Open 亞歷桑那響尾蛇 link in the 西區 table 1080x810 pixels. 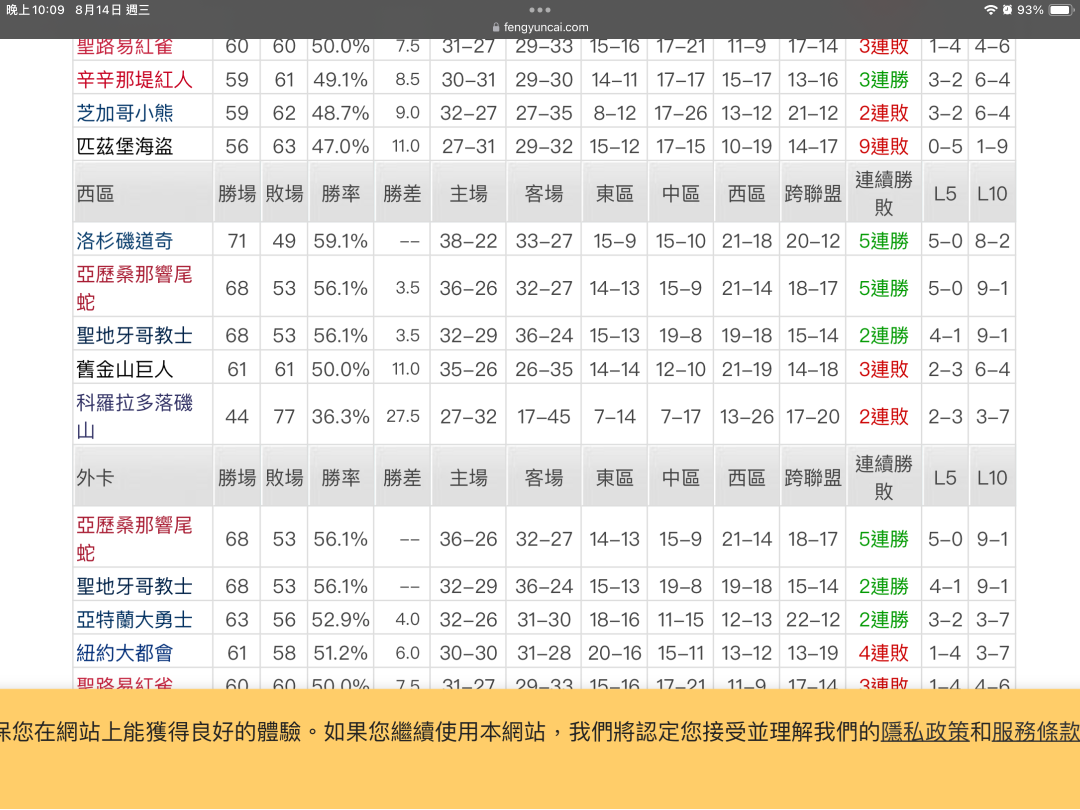coord(134,288)
